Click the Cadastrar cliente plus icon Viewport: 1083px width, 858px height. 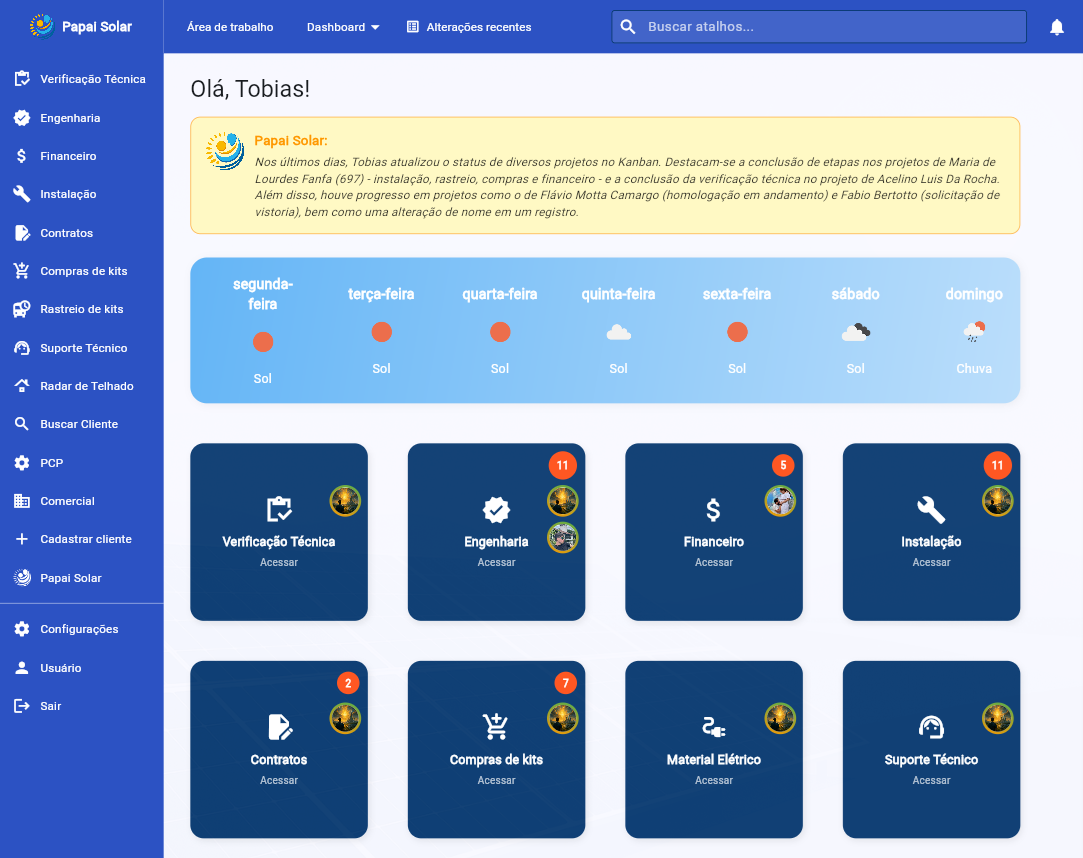pos(22,539)
